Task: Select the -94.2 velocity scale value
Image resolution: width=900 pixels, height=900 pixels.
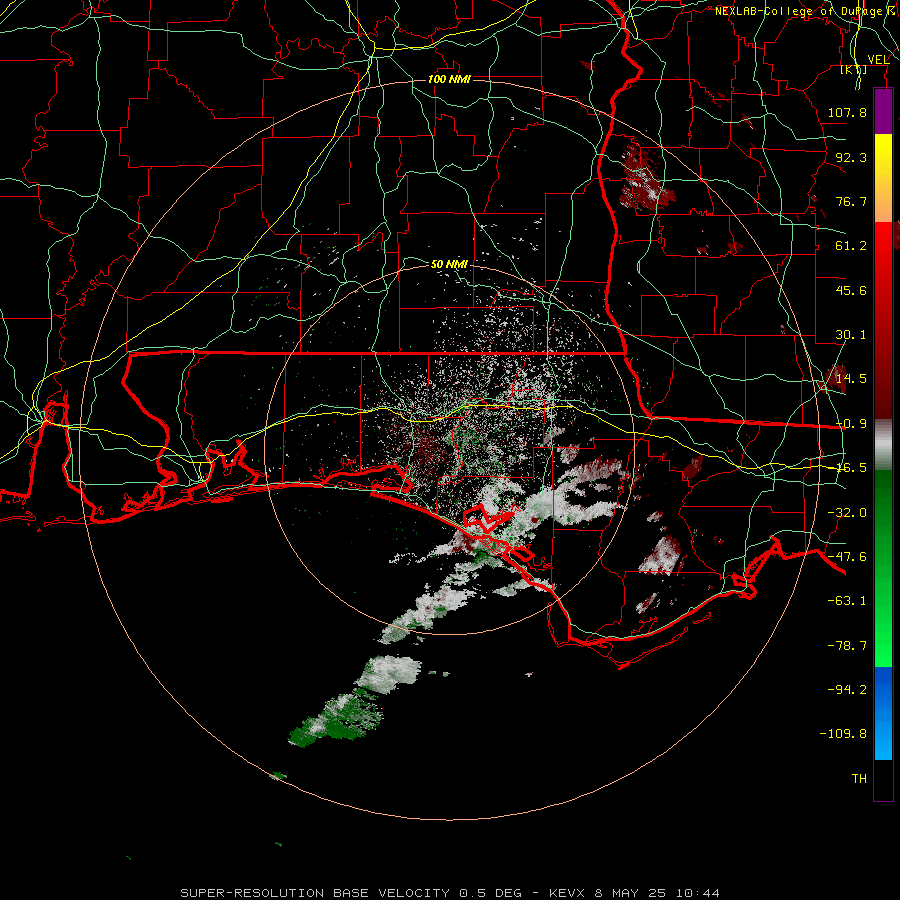Action: 847,689
